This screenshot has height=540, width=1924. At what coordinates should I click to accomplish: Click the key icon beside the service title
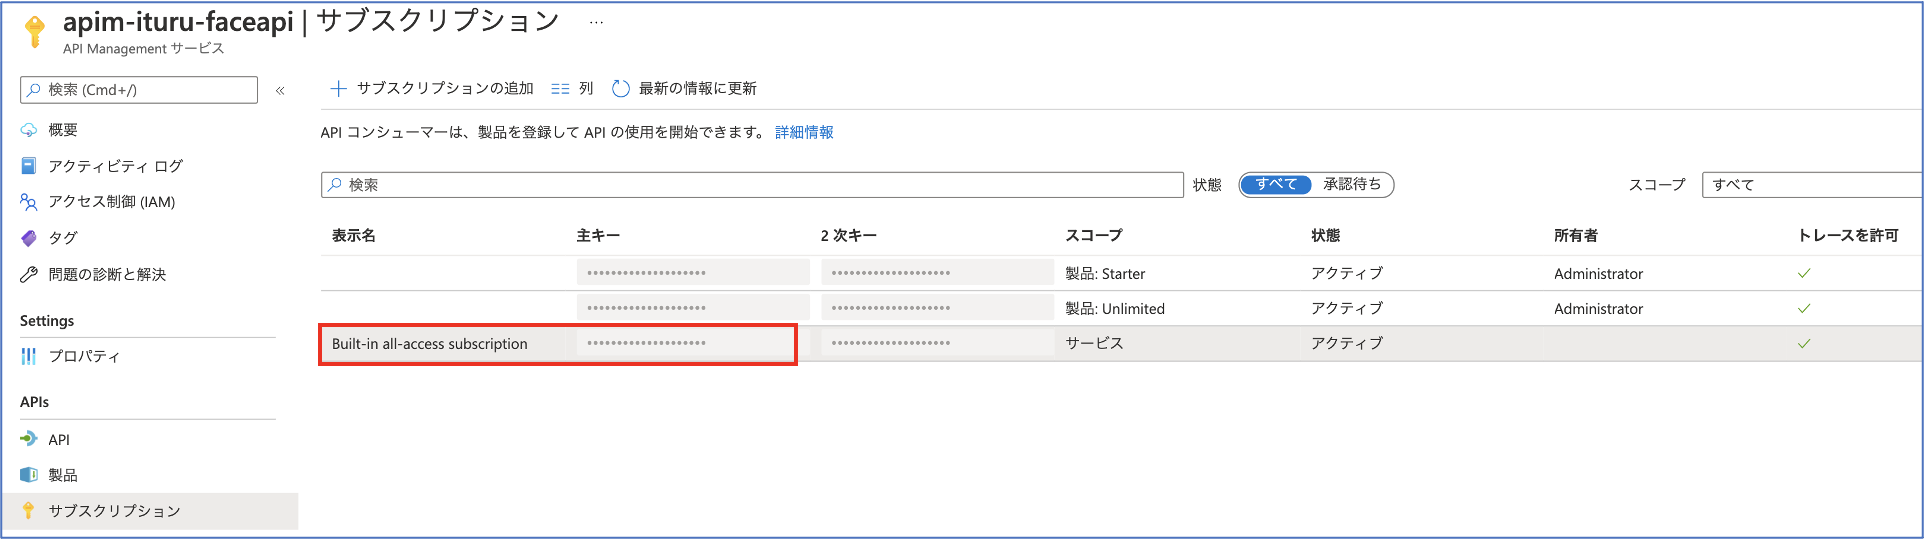35,31
